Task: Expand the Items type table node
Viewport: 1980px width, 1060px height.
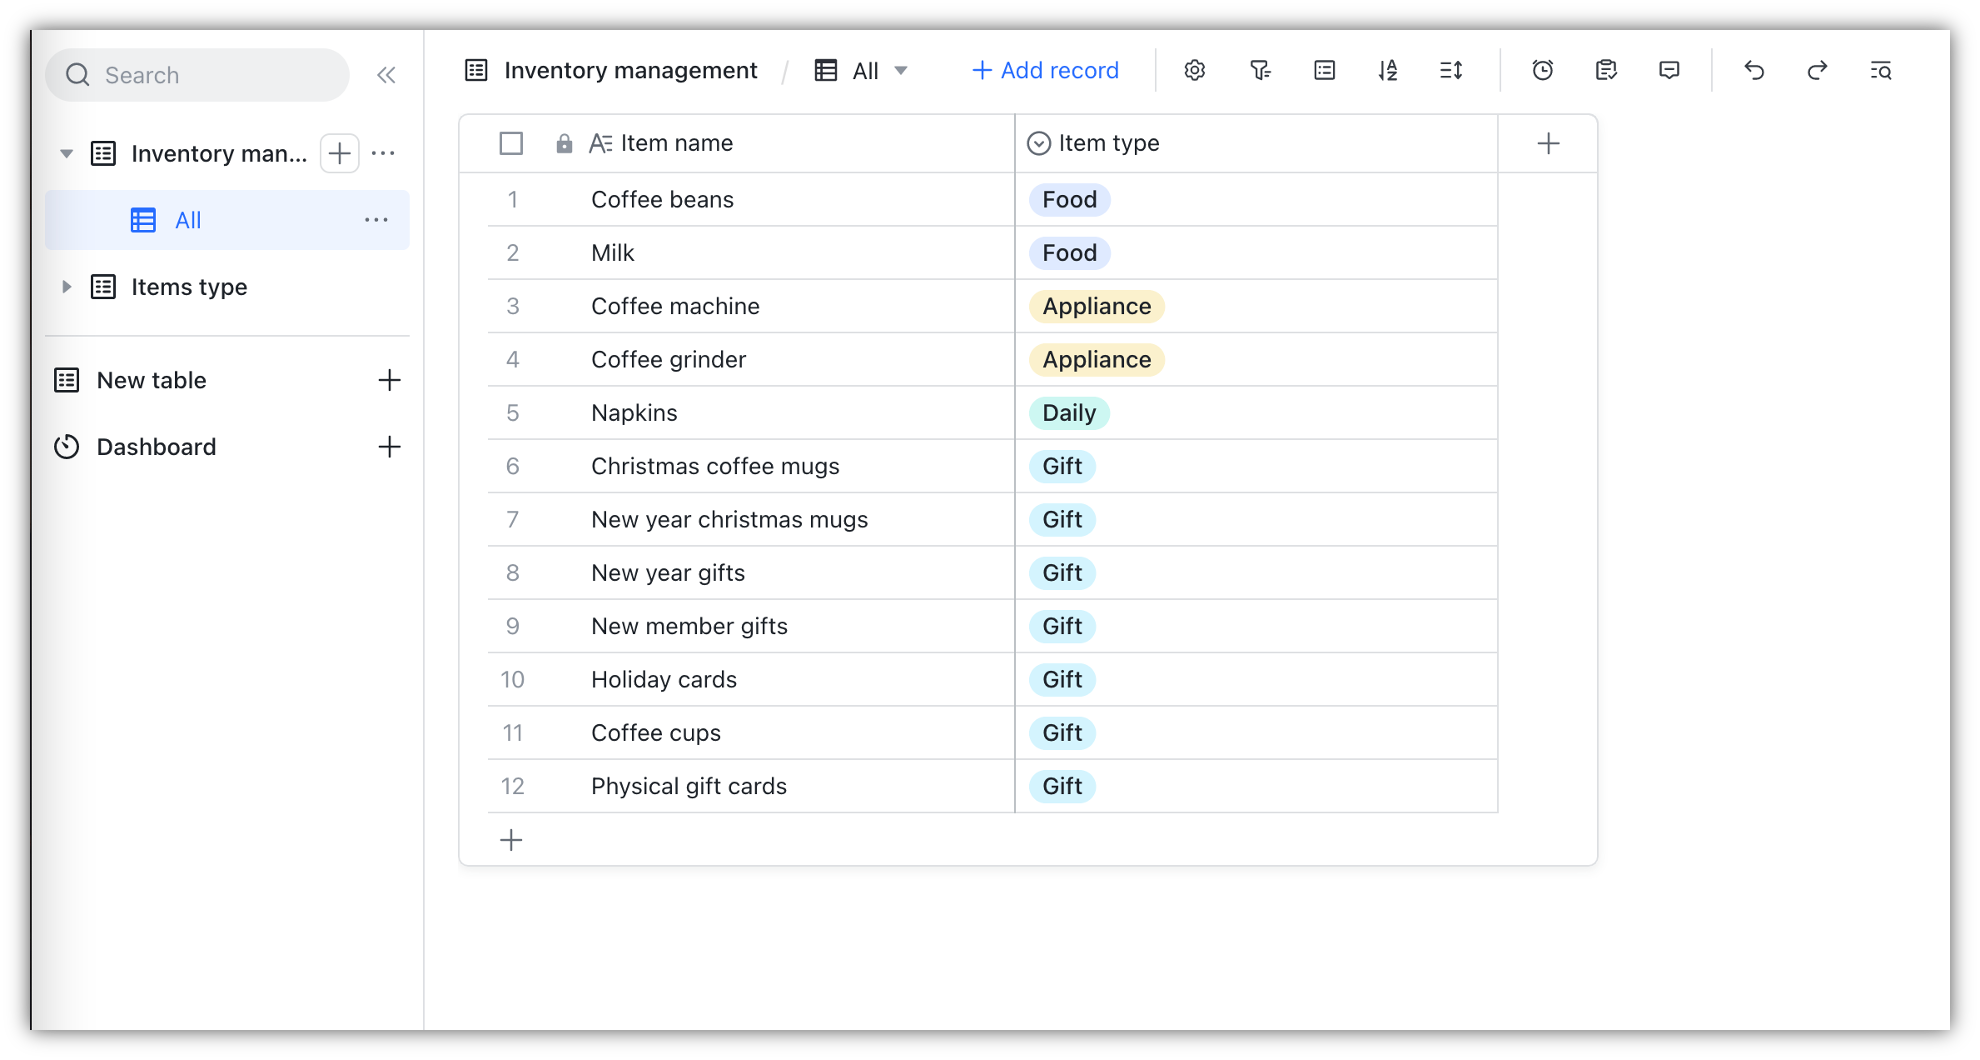Action: pyautogui.click(x=66, y=287)
